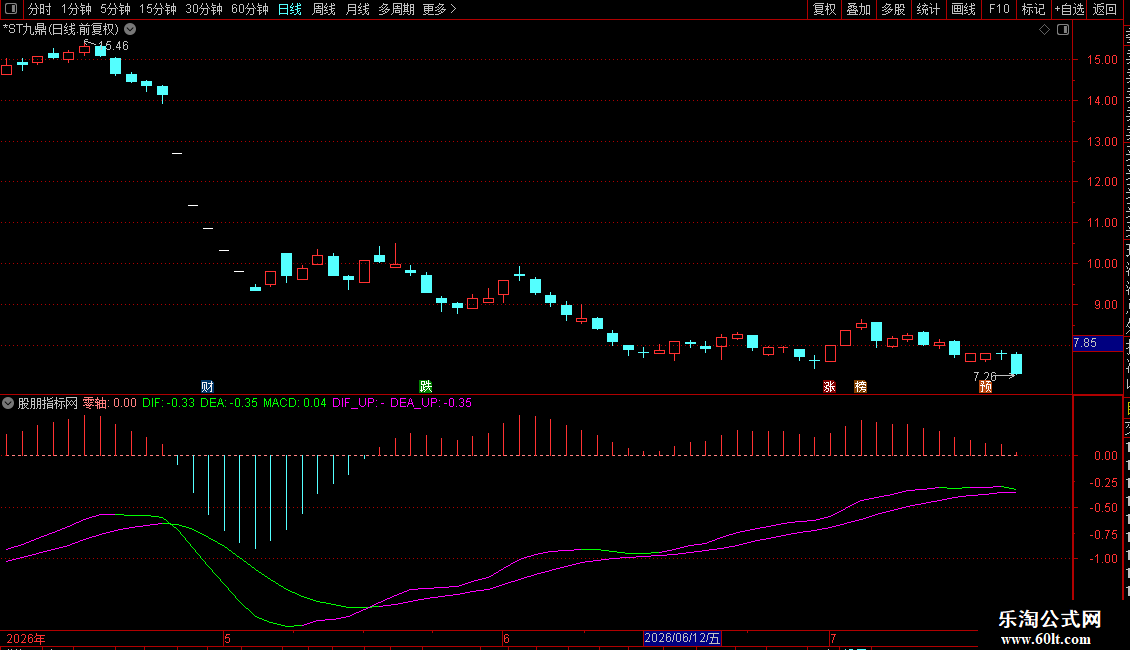The width and height of the screenshot is (1130, 650).
Task: Open the 财 finance marker on the chart
Action: pyautogui.click(x=208, y=387)
